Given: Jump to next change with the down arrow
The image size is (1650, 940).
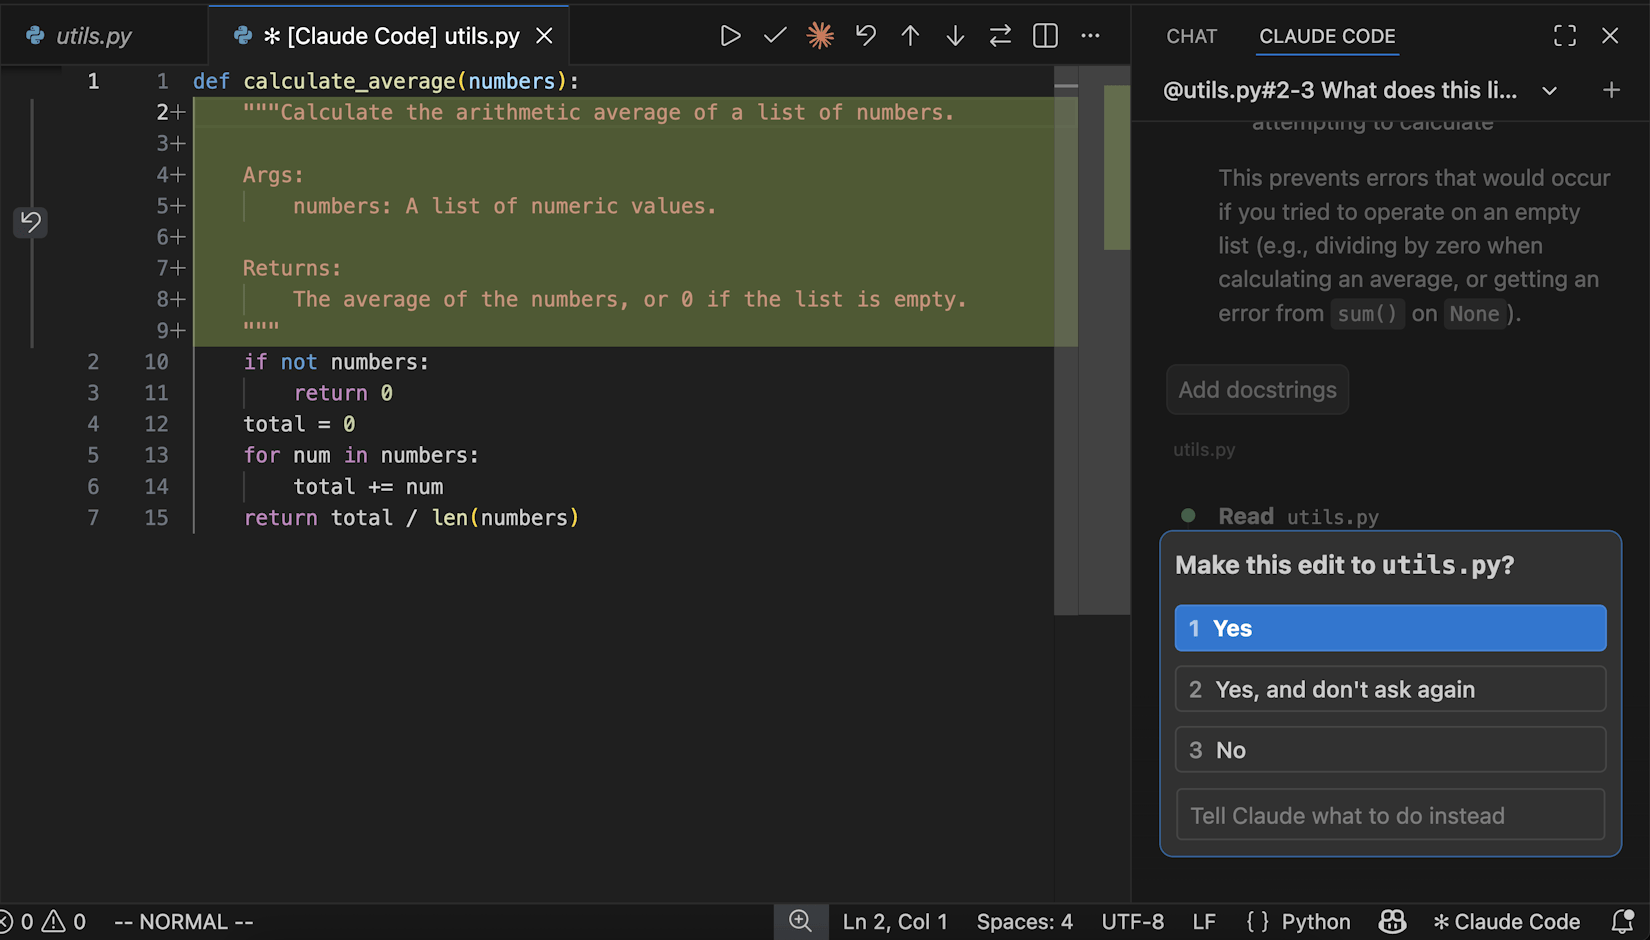Looking at the screenshot, I should [955, 35].
